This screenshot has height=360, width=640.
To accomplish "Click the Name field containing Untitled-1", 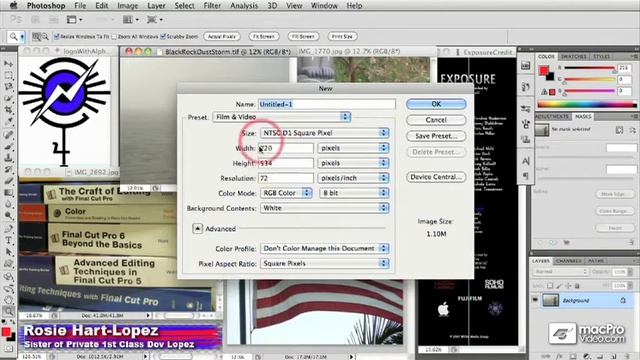I will point(327,104).
